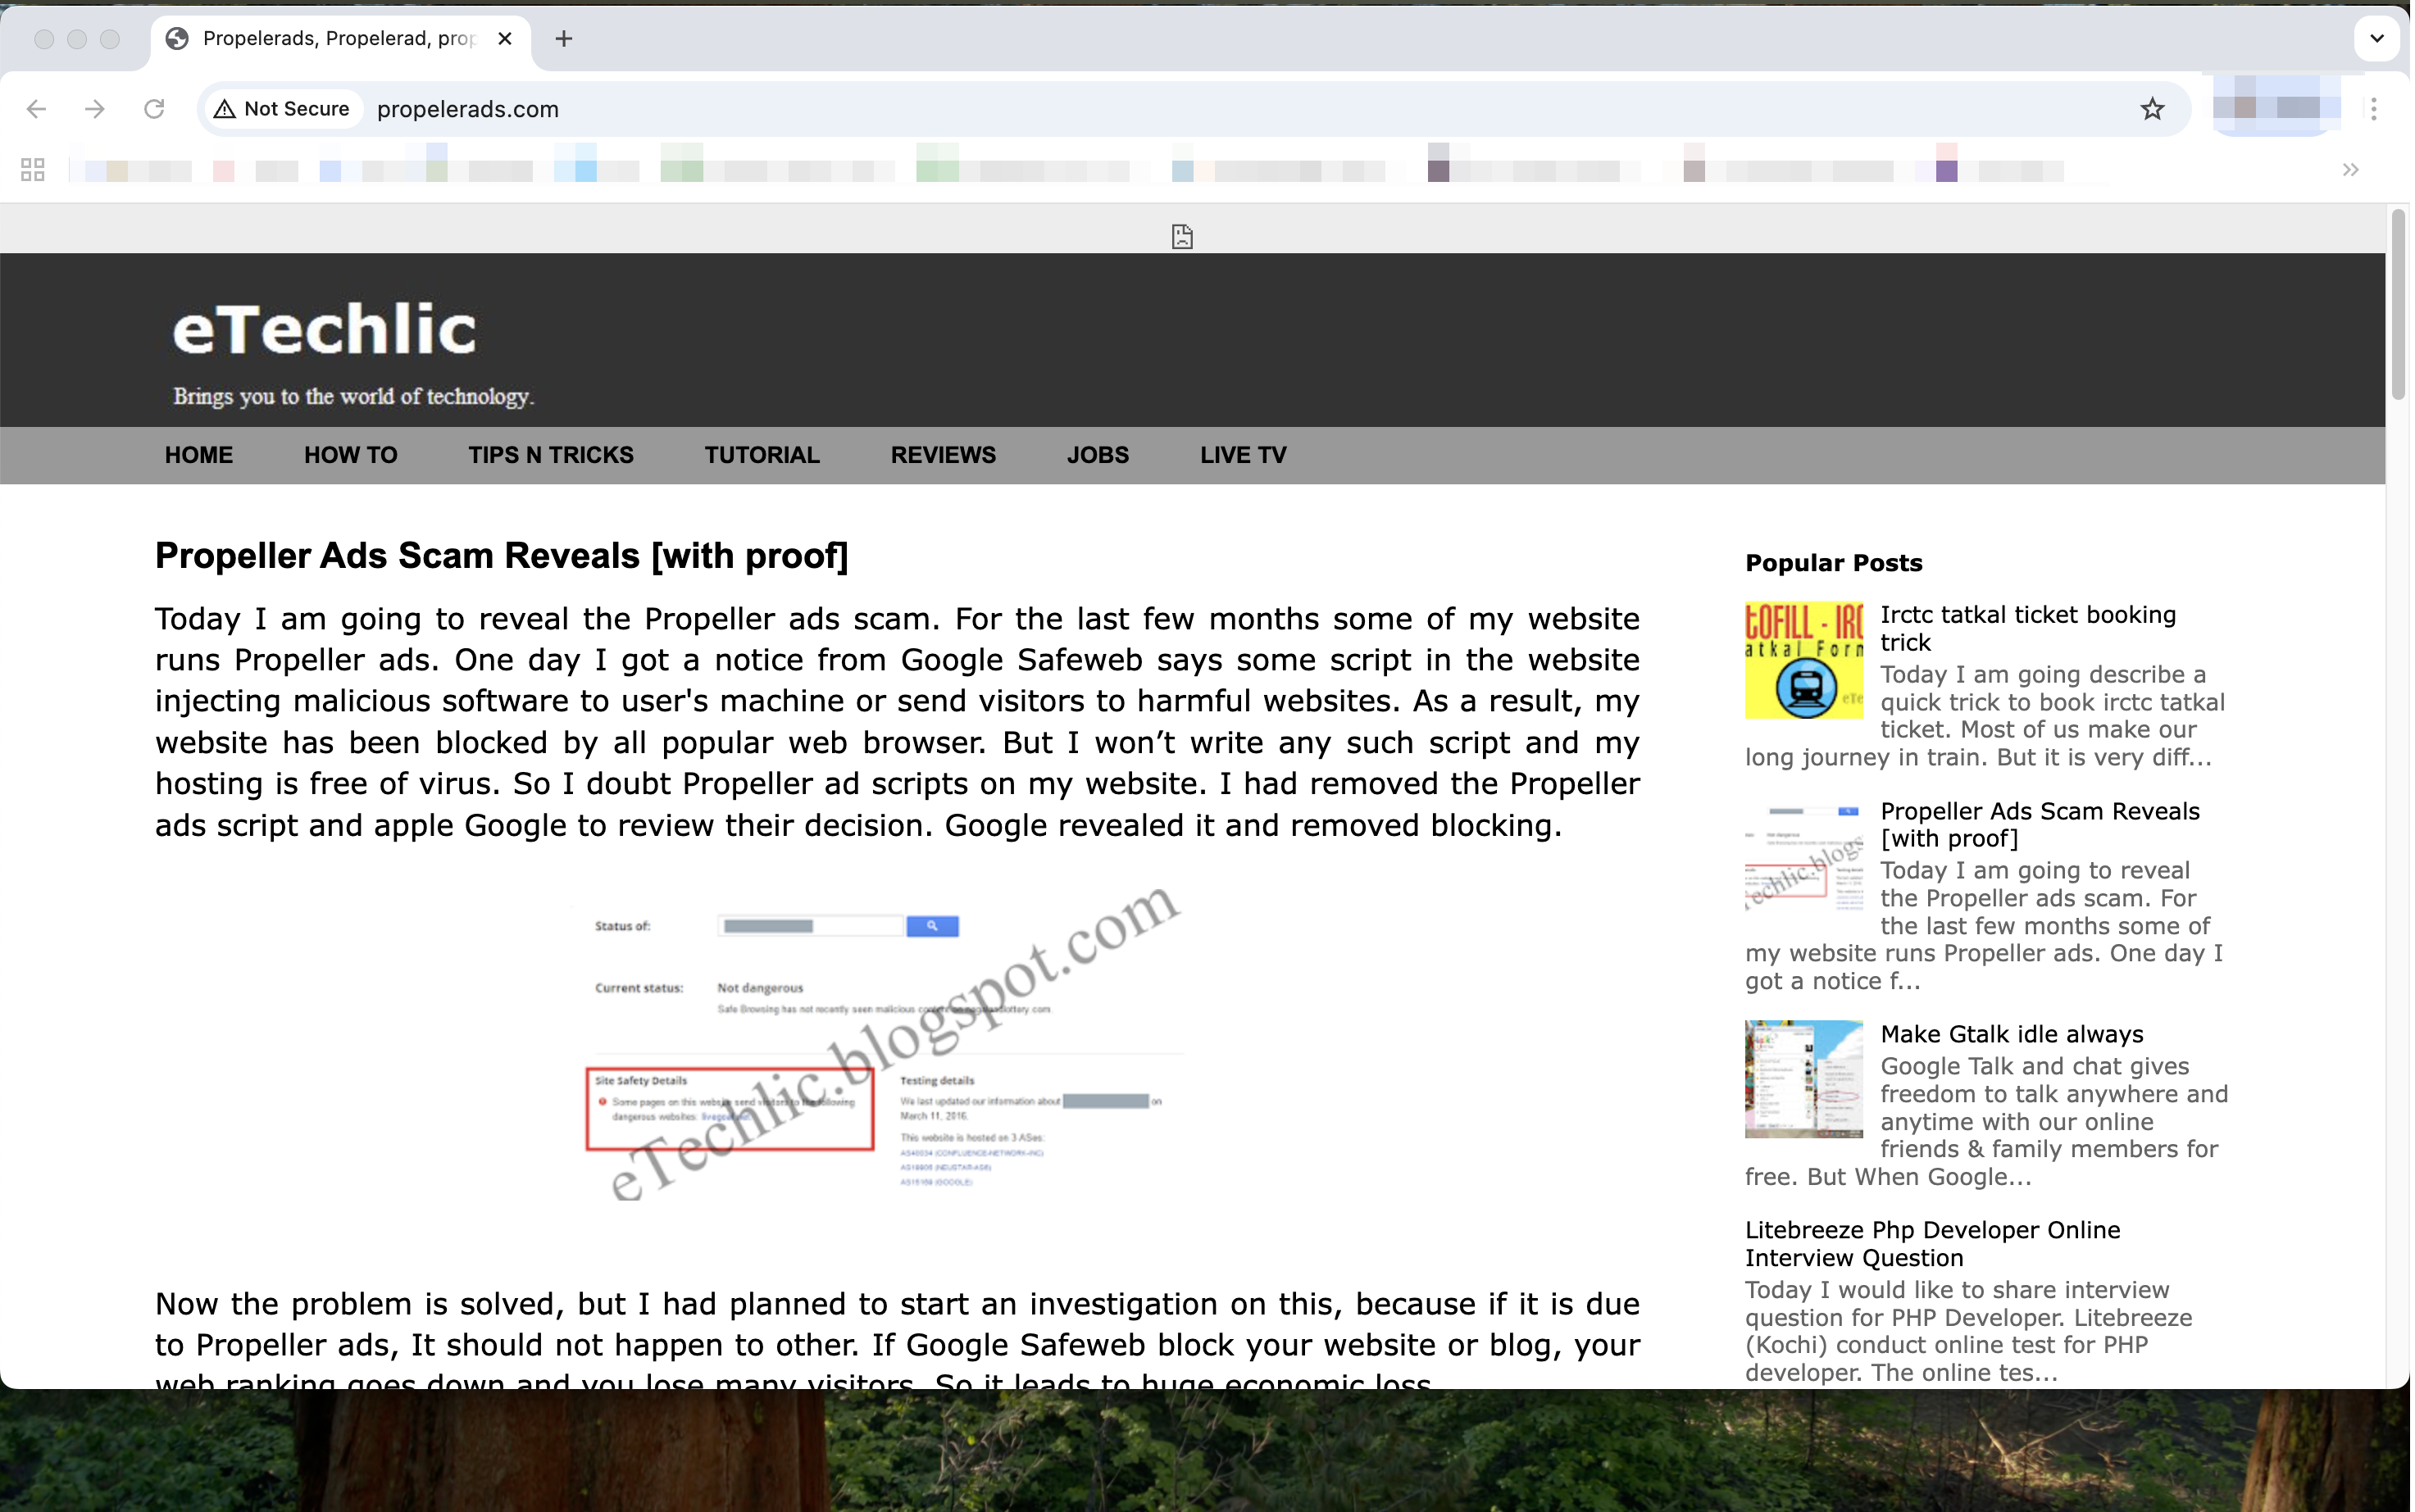Click the Propeller Ads Scam article title
This screenshot has width=2415, height=1512.
point(501,556)
